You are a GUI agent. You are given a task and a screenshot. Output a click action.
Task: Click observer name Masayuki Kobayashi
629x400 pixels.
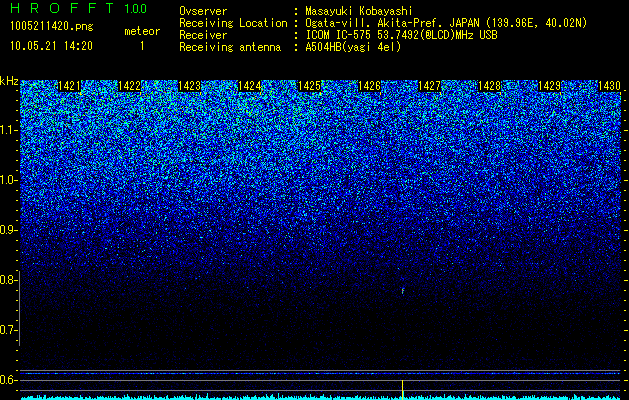coord(359,12)
